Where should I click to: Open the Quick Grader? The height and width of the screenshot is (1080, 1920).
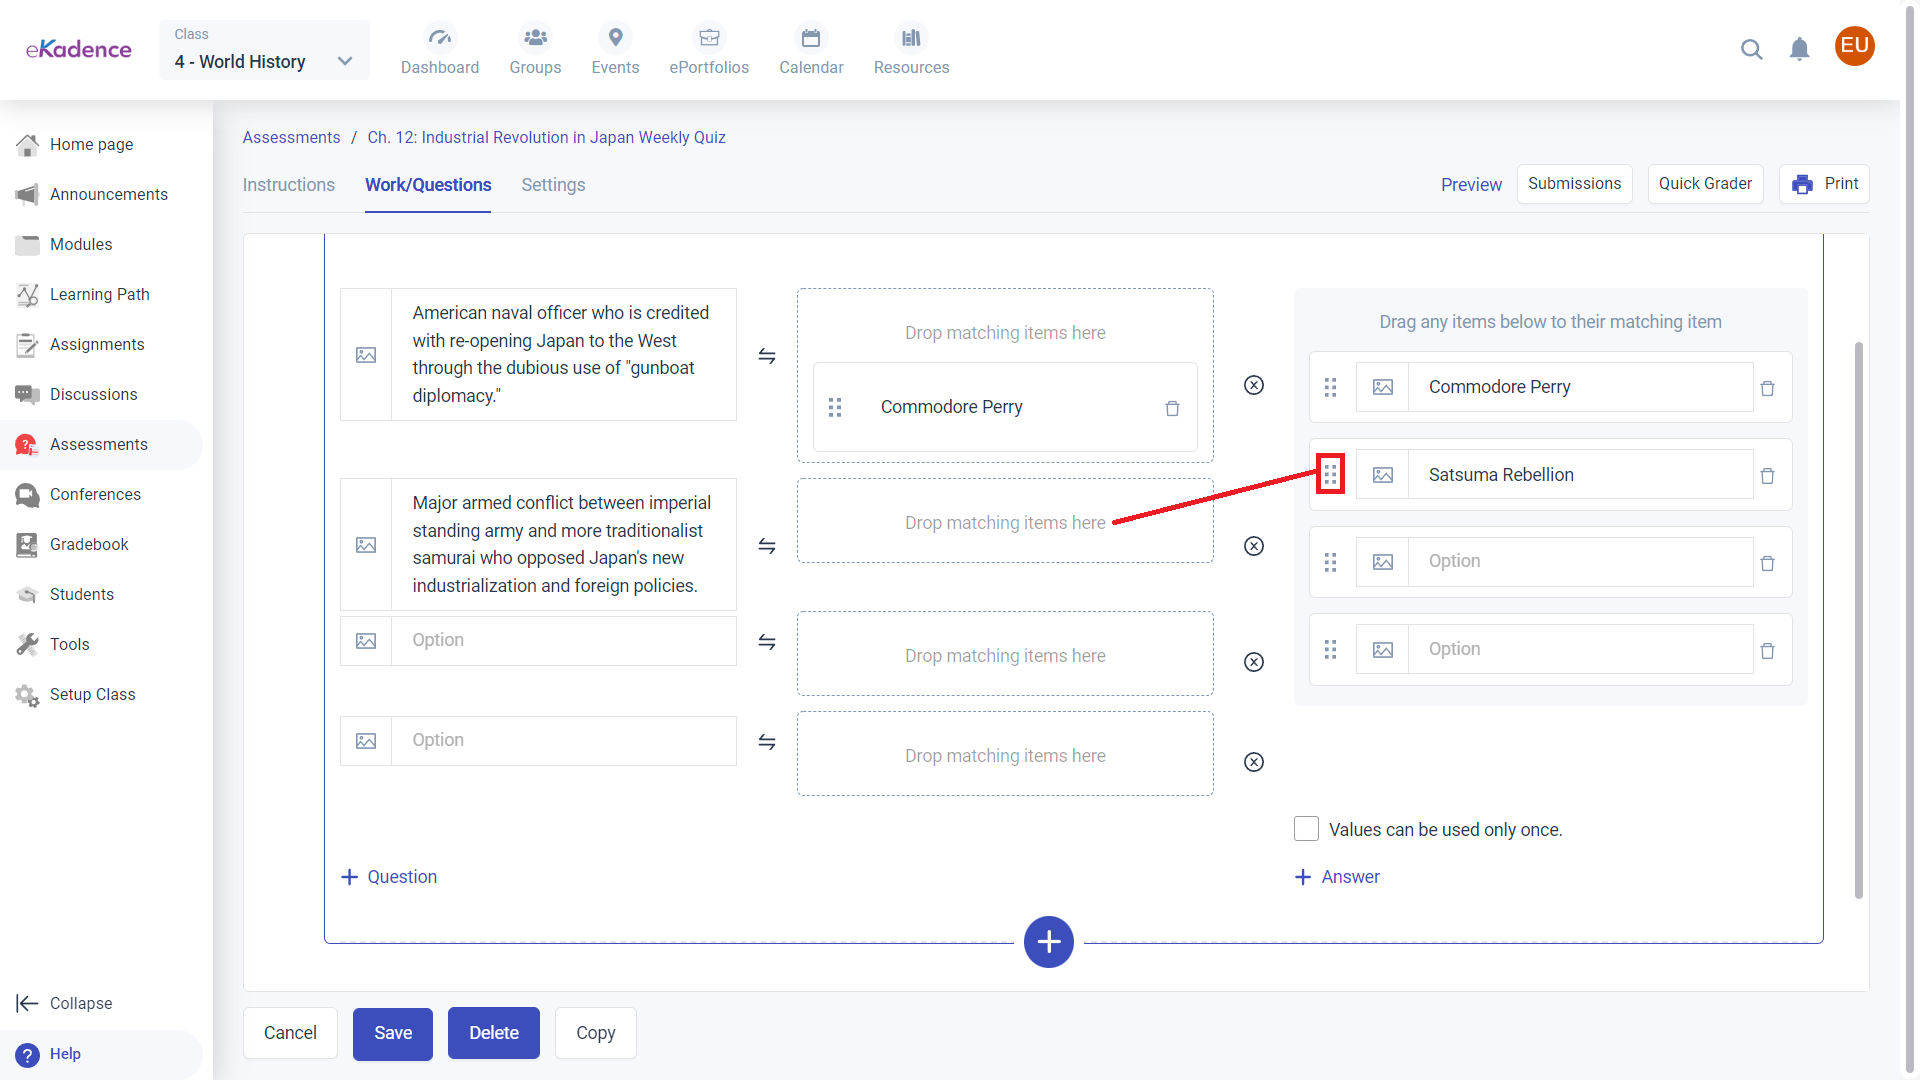coord(1705,184)
